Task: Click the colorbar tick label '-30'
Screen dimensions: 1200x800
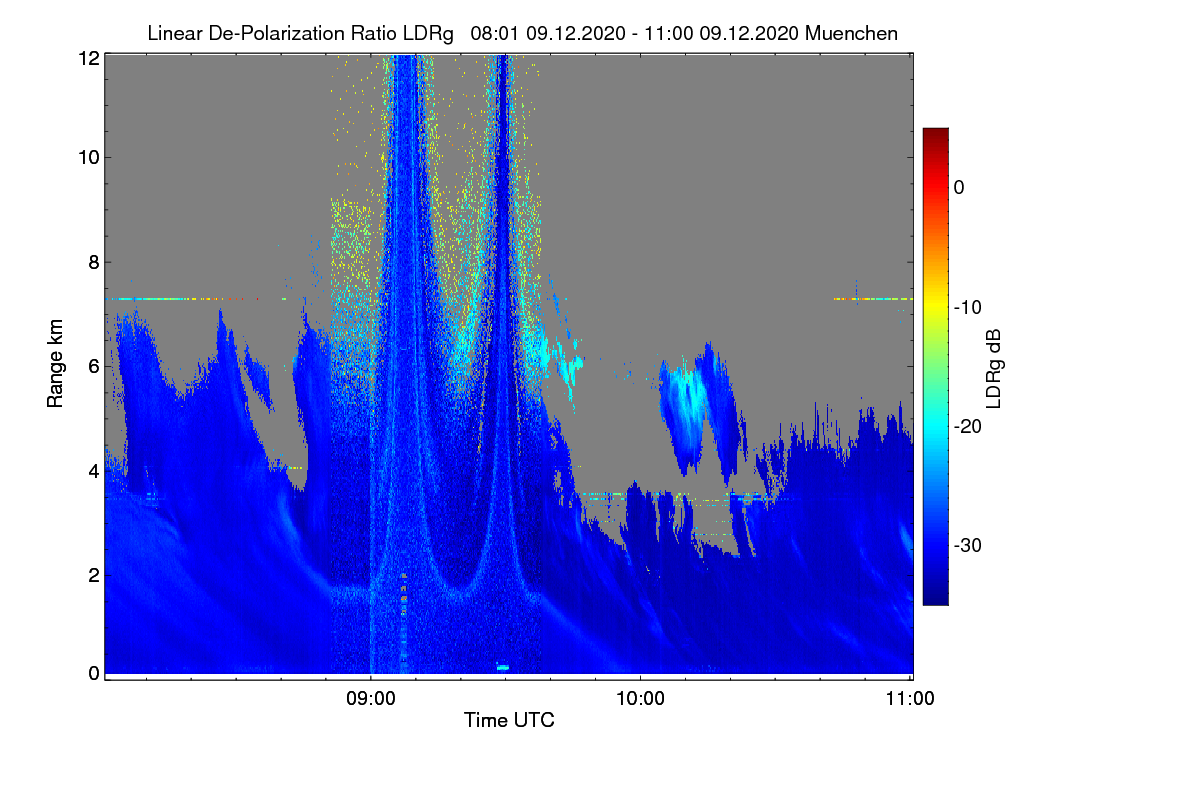Action: point(969,546)
